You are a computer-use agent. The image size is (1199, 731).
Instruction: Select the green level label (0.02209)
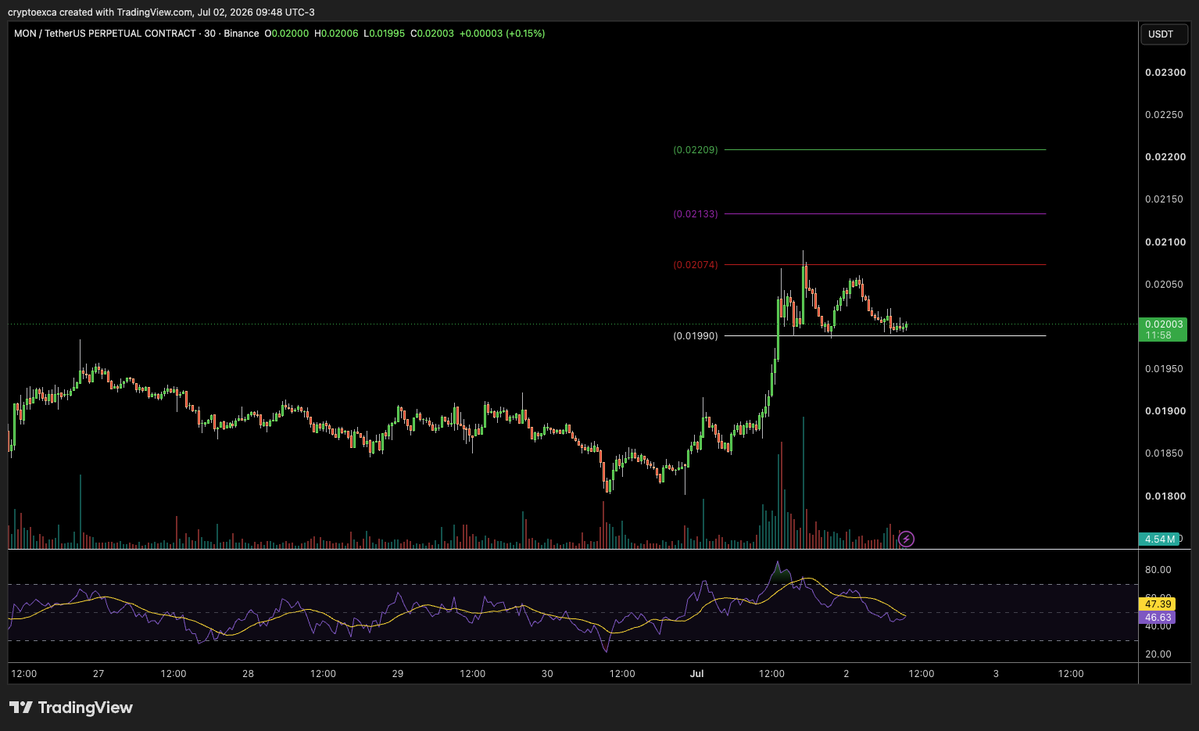[696, 150]
